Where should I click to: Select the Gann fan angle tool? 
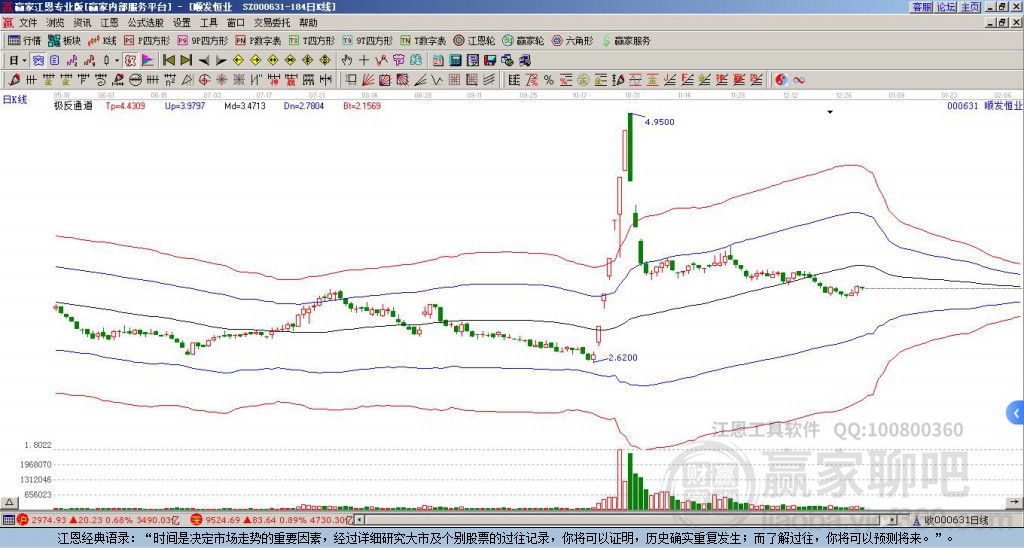click(x=368, y=80)
